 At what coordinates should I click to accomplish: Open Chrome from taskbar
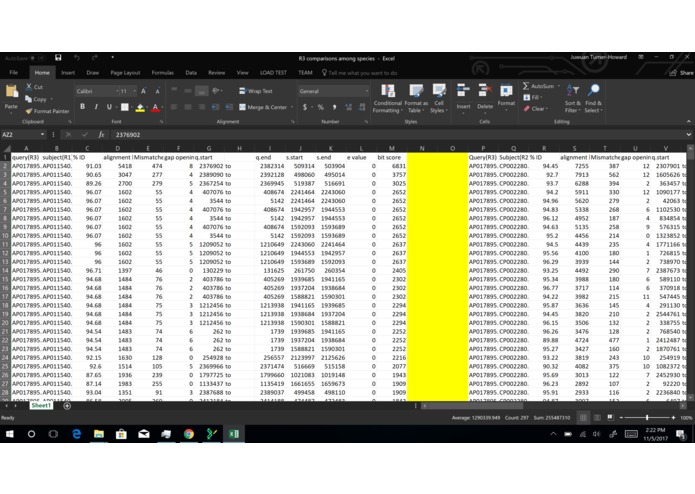189,434
